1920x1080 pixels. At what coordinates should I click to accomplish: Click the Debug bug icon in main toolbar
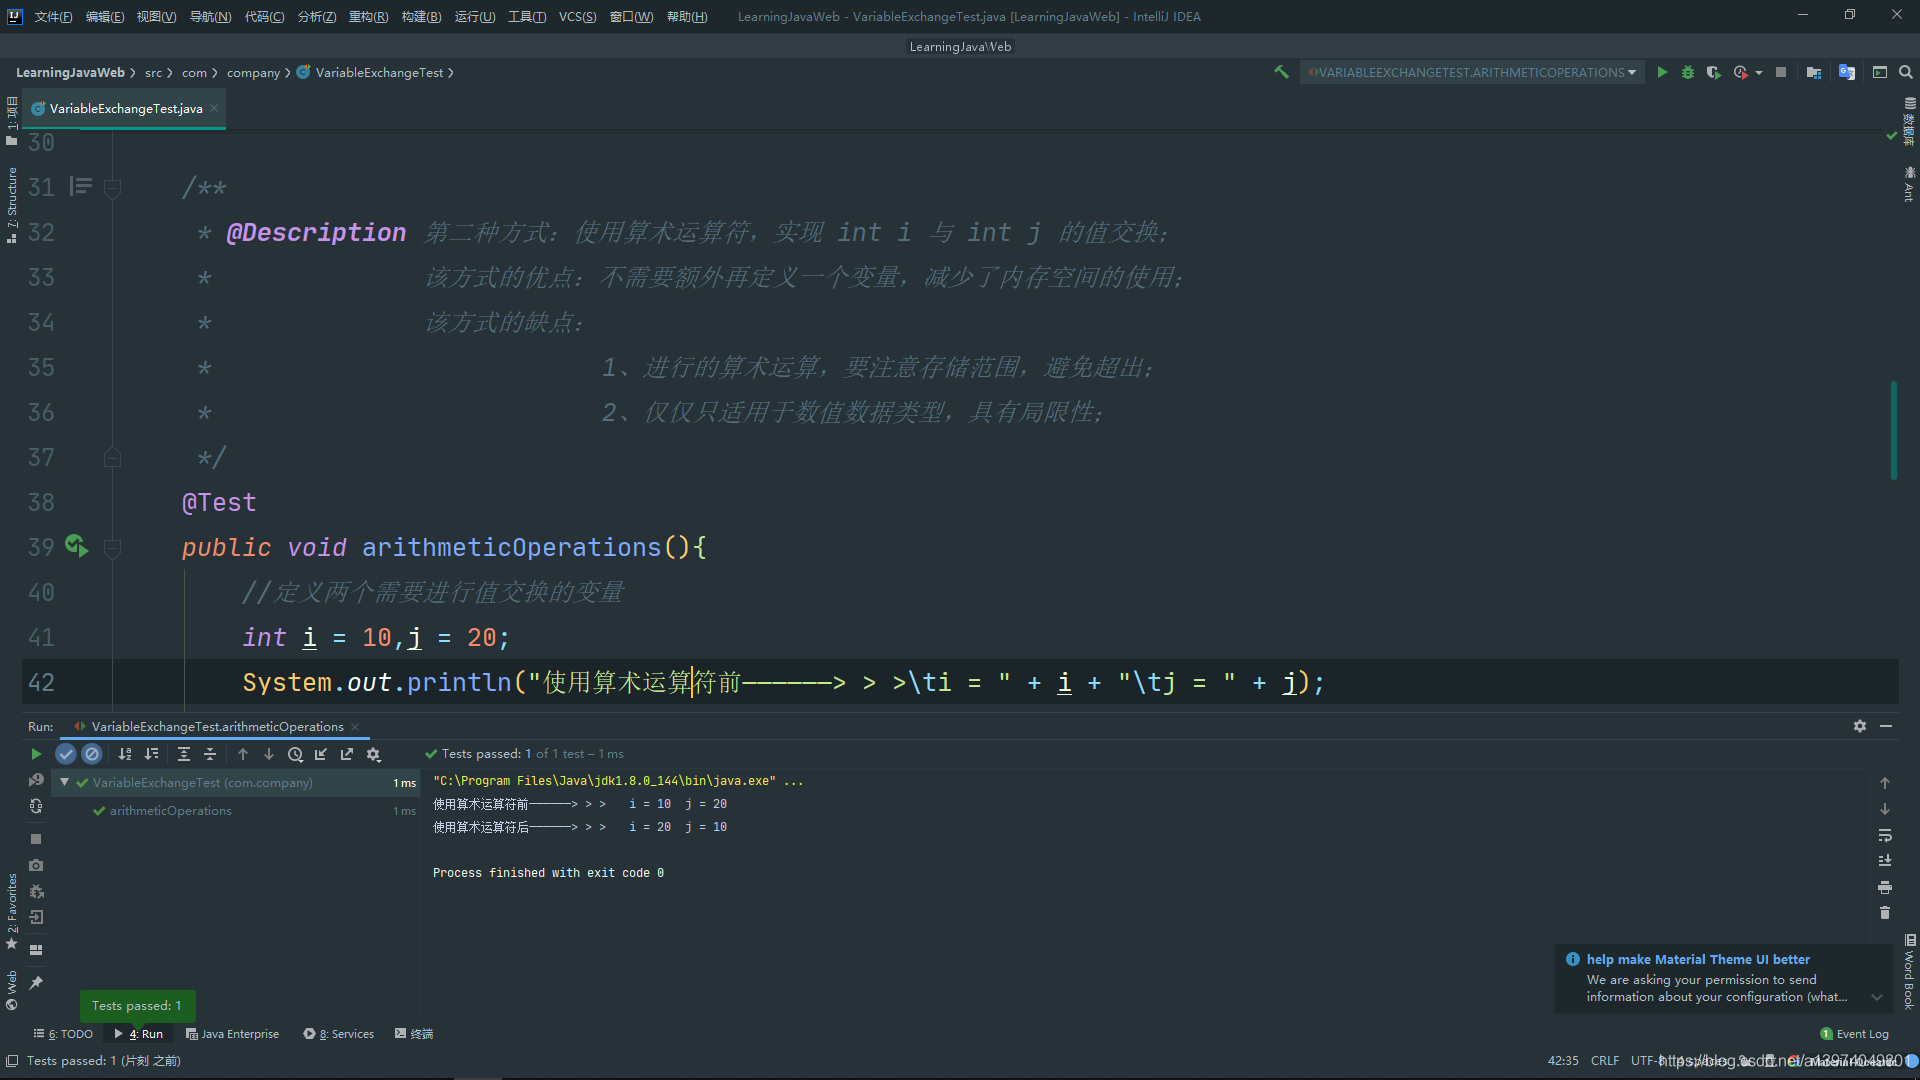click(1688, 72)
